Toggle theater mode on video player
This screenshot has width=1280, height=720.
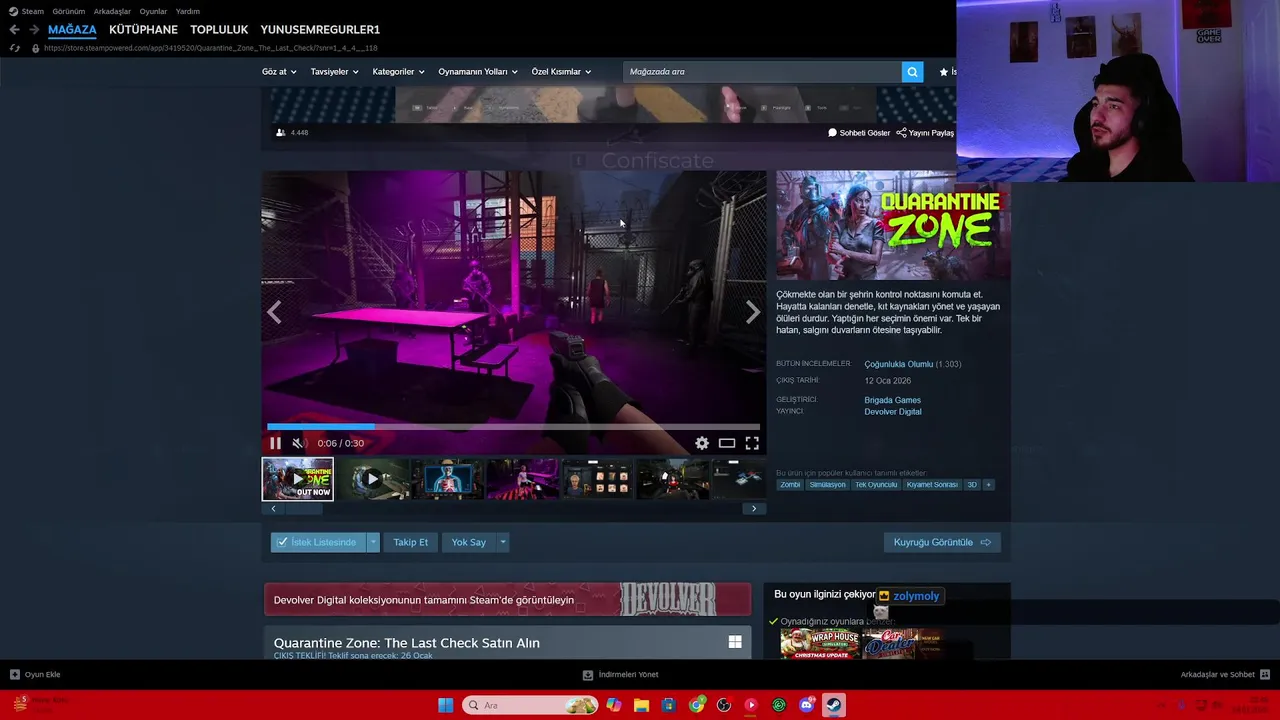point(727,443)
